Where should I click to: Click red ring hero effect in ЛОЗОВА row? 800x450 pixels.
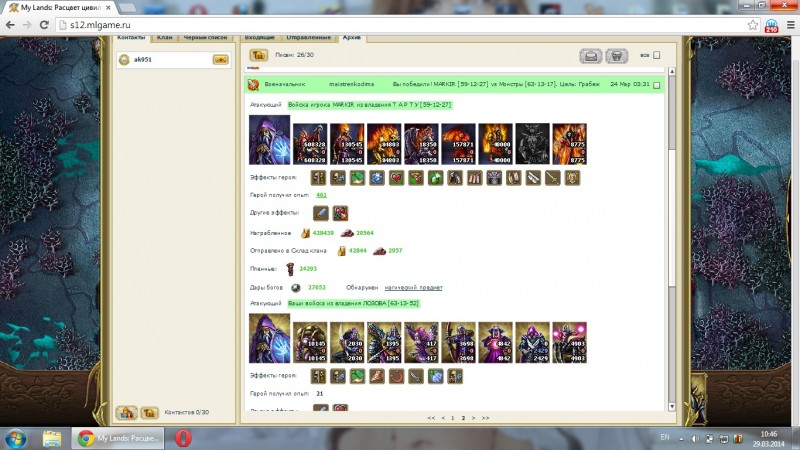click(x=396, y=376)
